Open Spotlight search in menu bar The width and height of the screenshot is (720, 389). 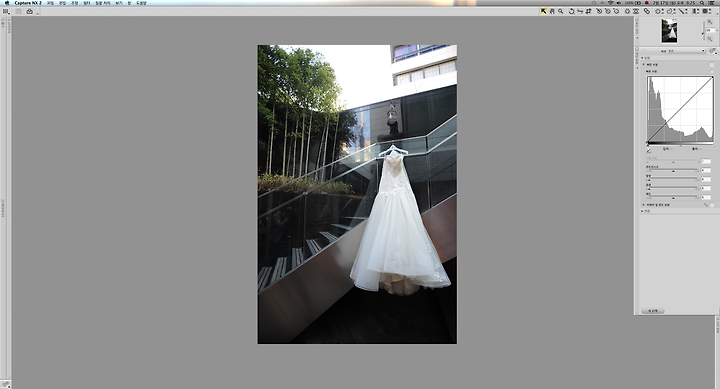pos(702,3)
